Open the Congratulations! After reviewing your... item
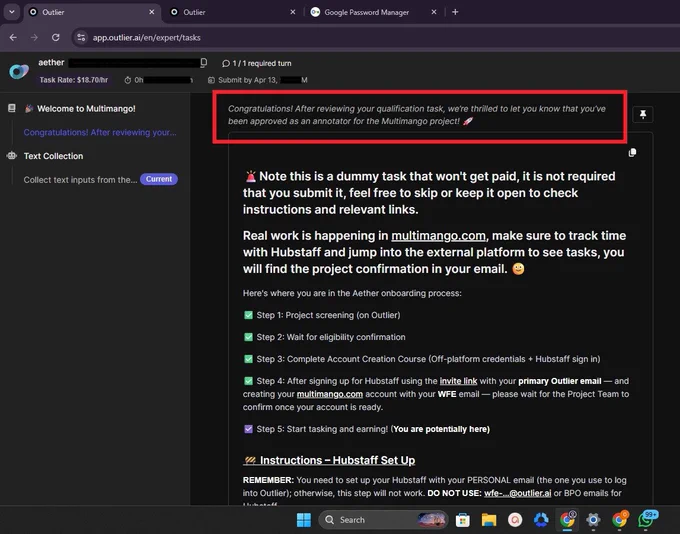 100,132
